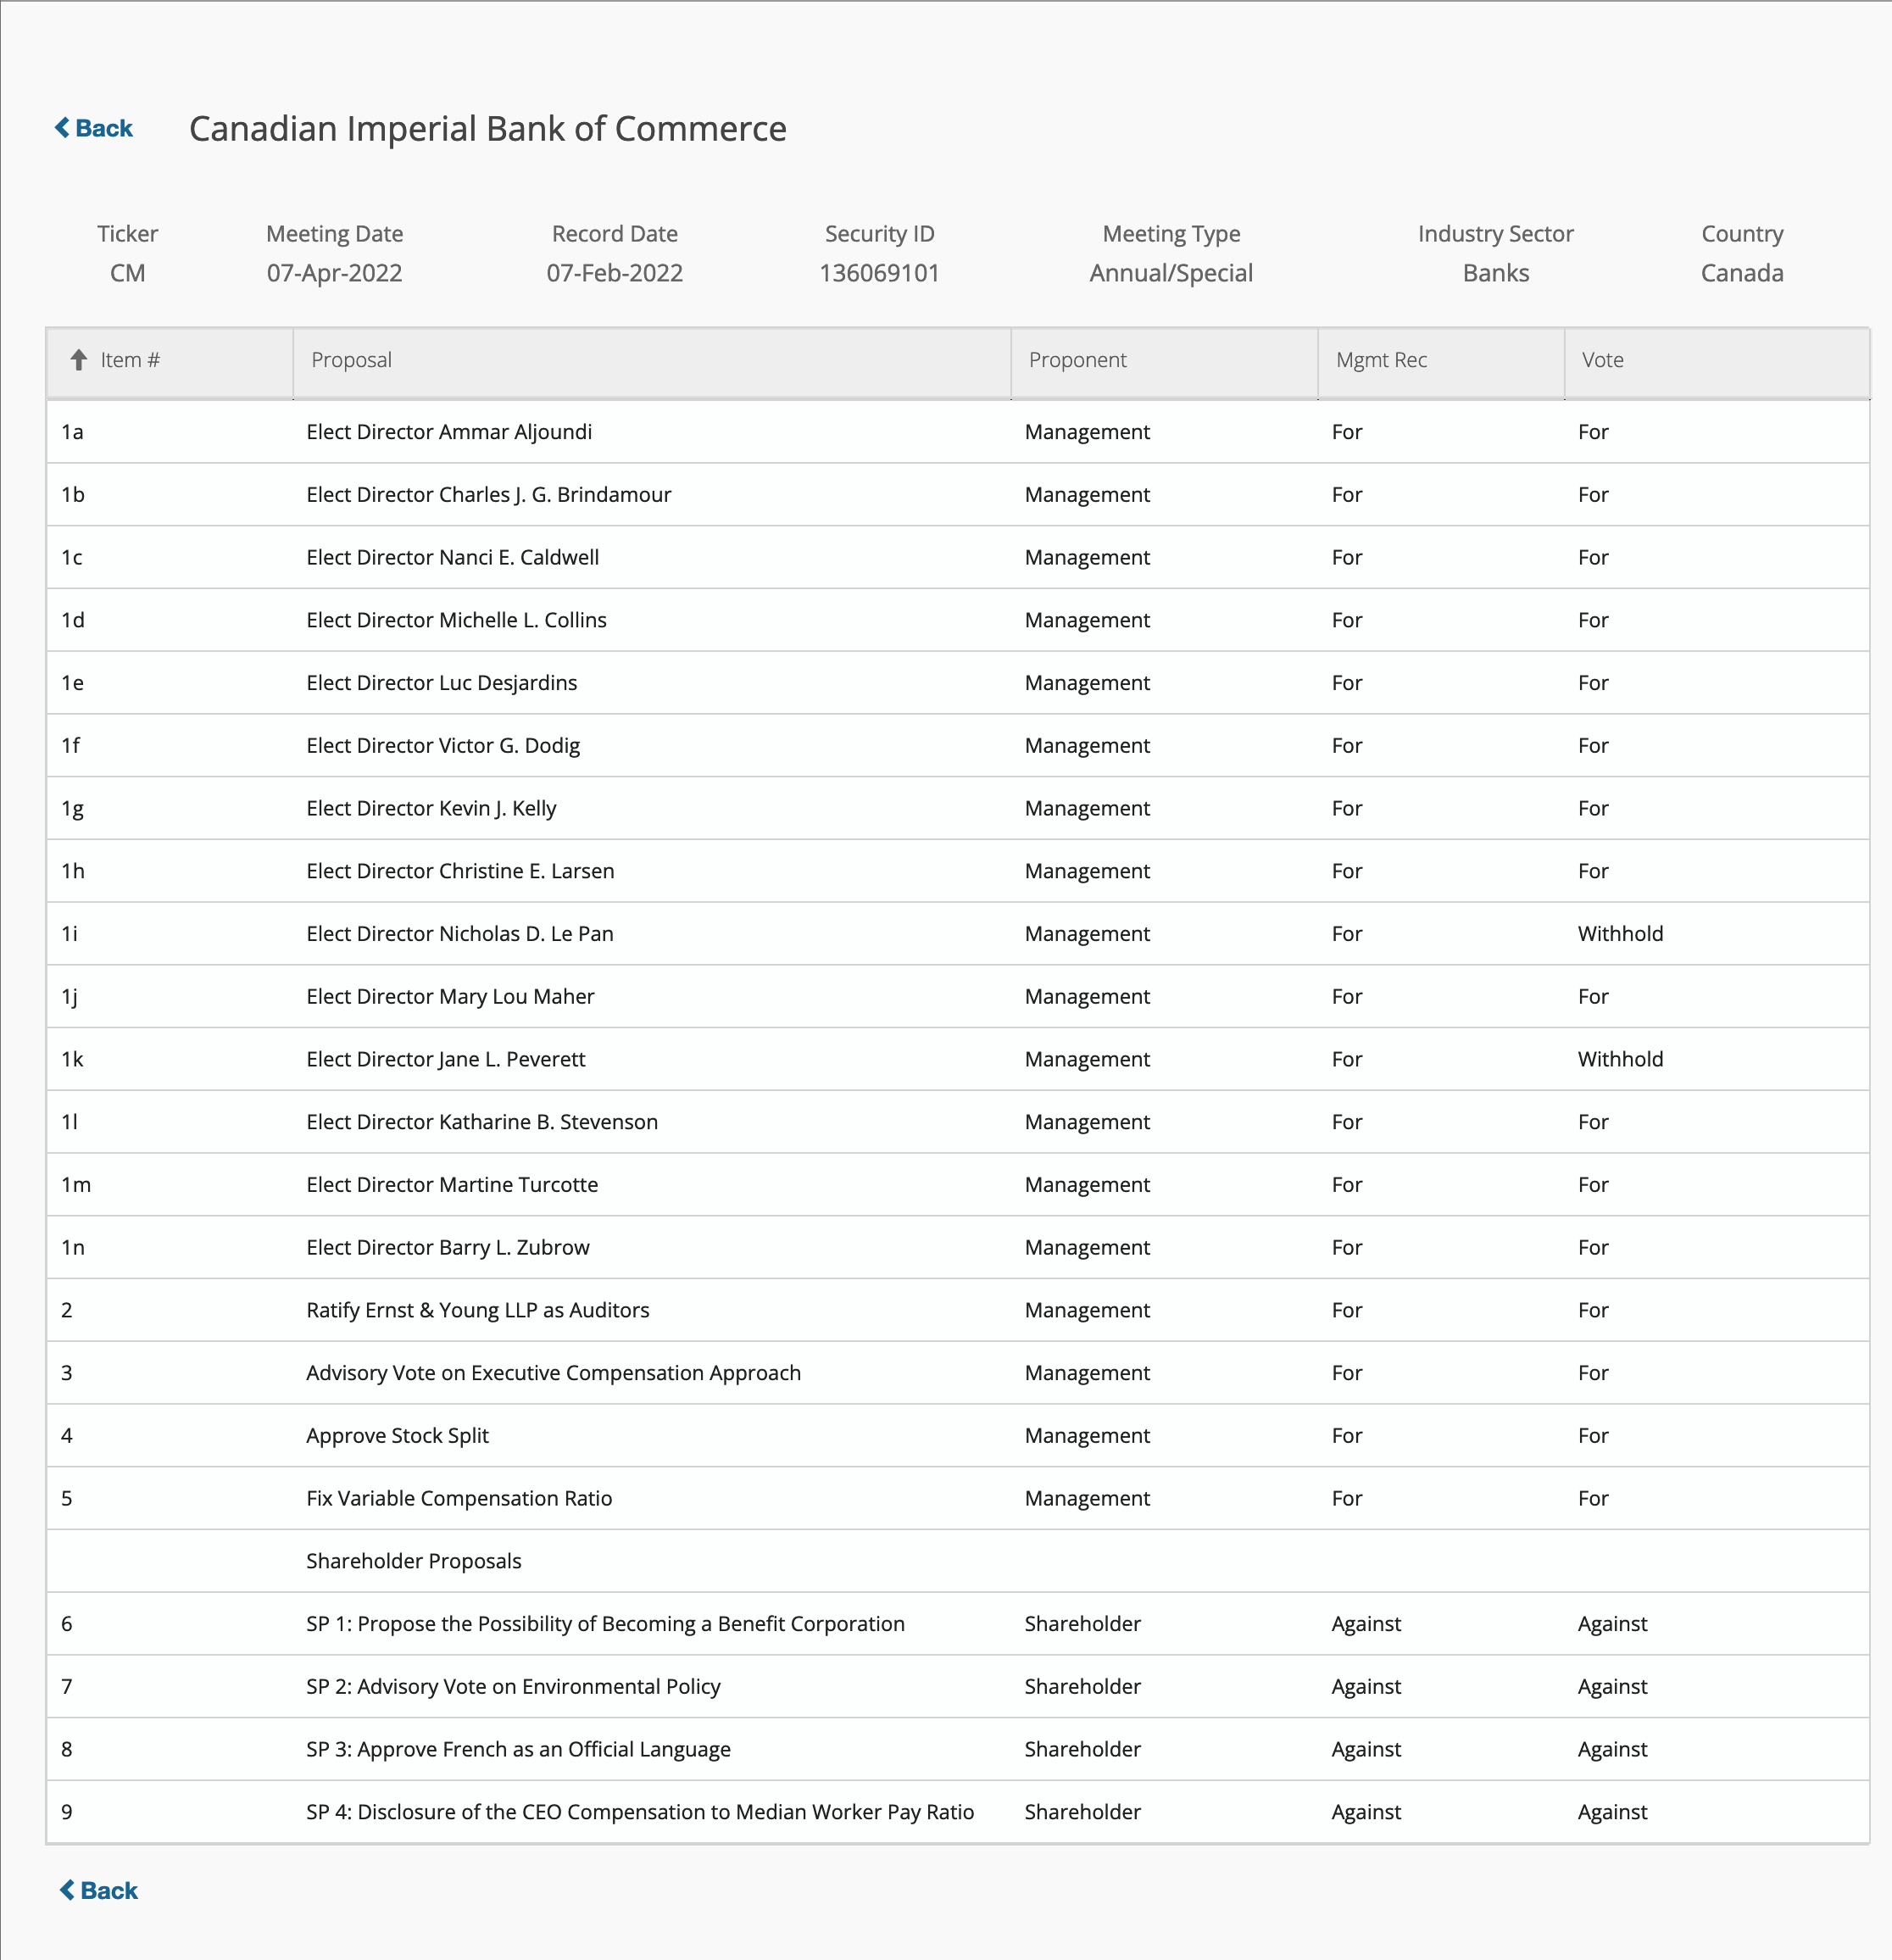Click the Shareholder Proposals section row
Viewport: 1892px width, 1960px height.
tap(414, 1561)
